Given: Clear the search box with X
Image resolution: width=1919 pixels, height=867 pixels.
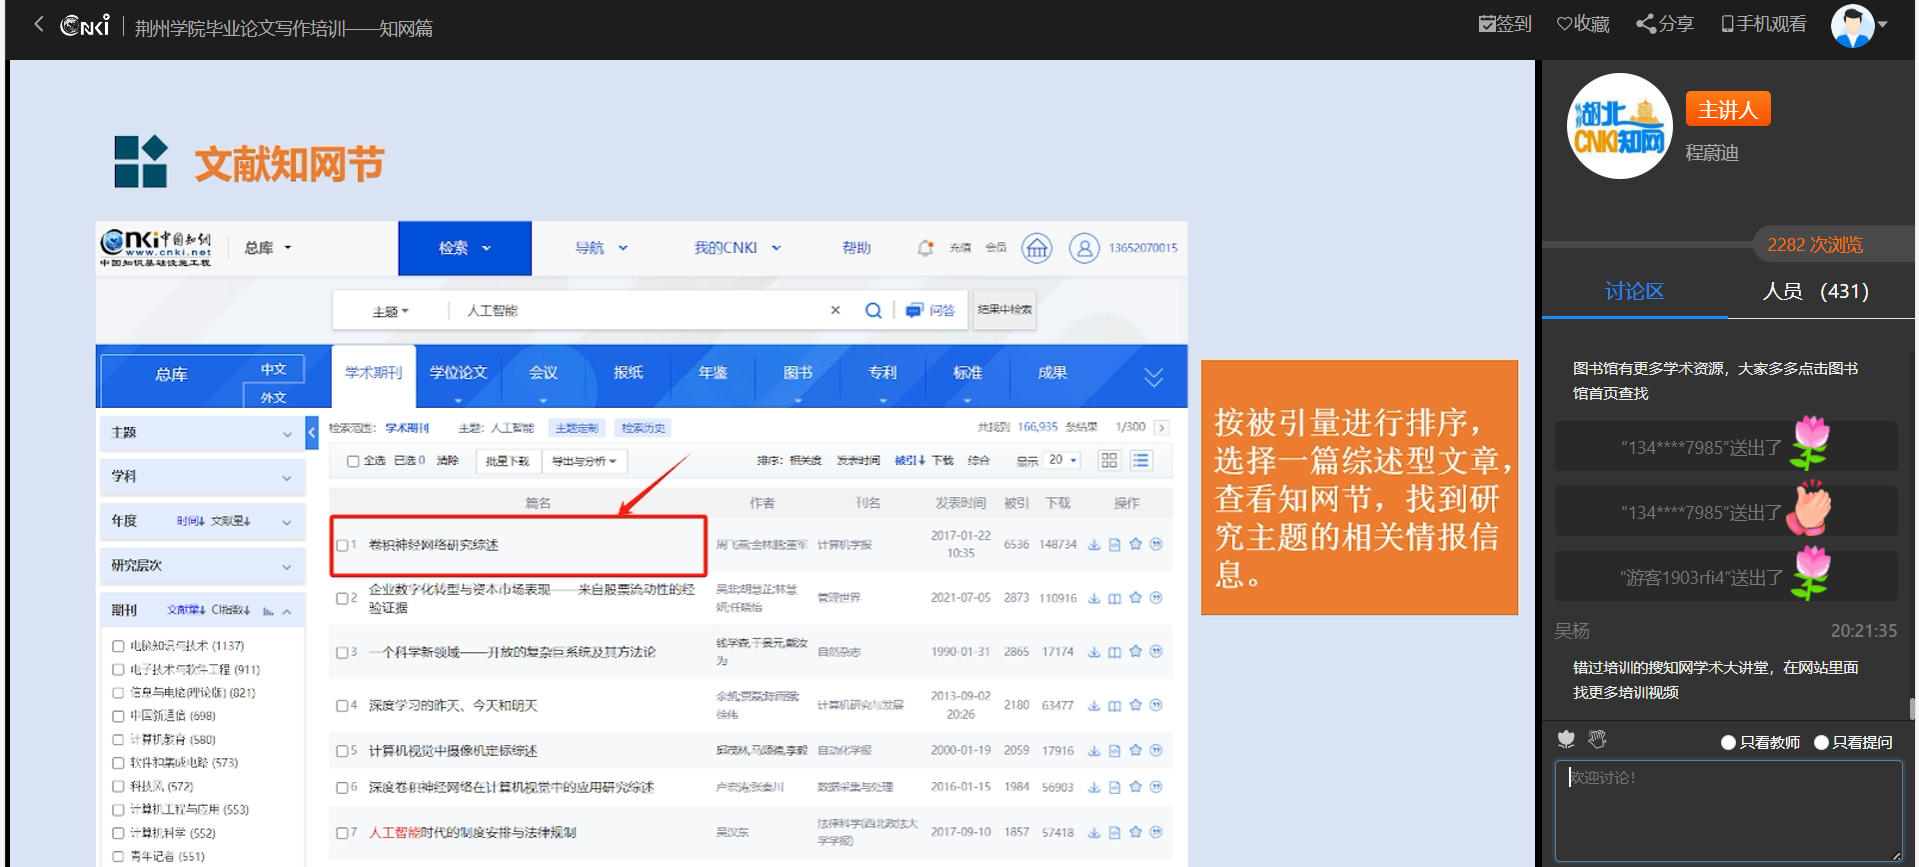Looking at the screenshot, I should [x=835, y=310].
